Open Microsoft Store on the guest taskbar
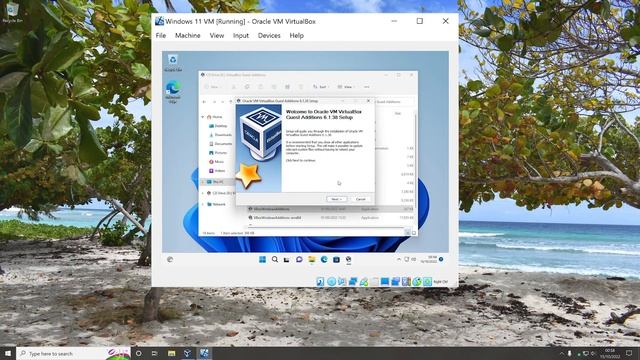This screenshot has width=640, height=360. coord(336,259)
